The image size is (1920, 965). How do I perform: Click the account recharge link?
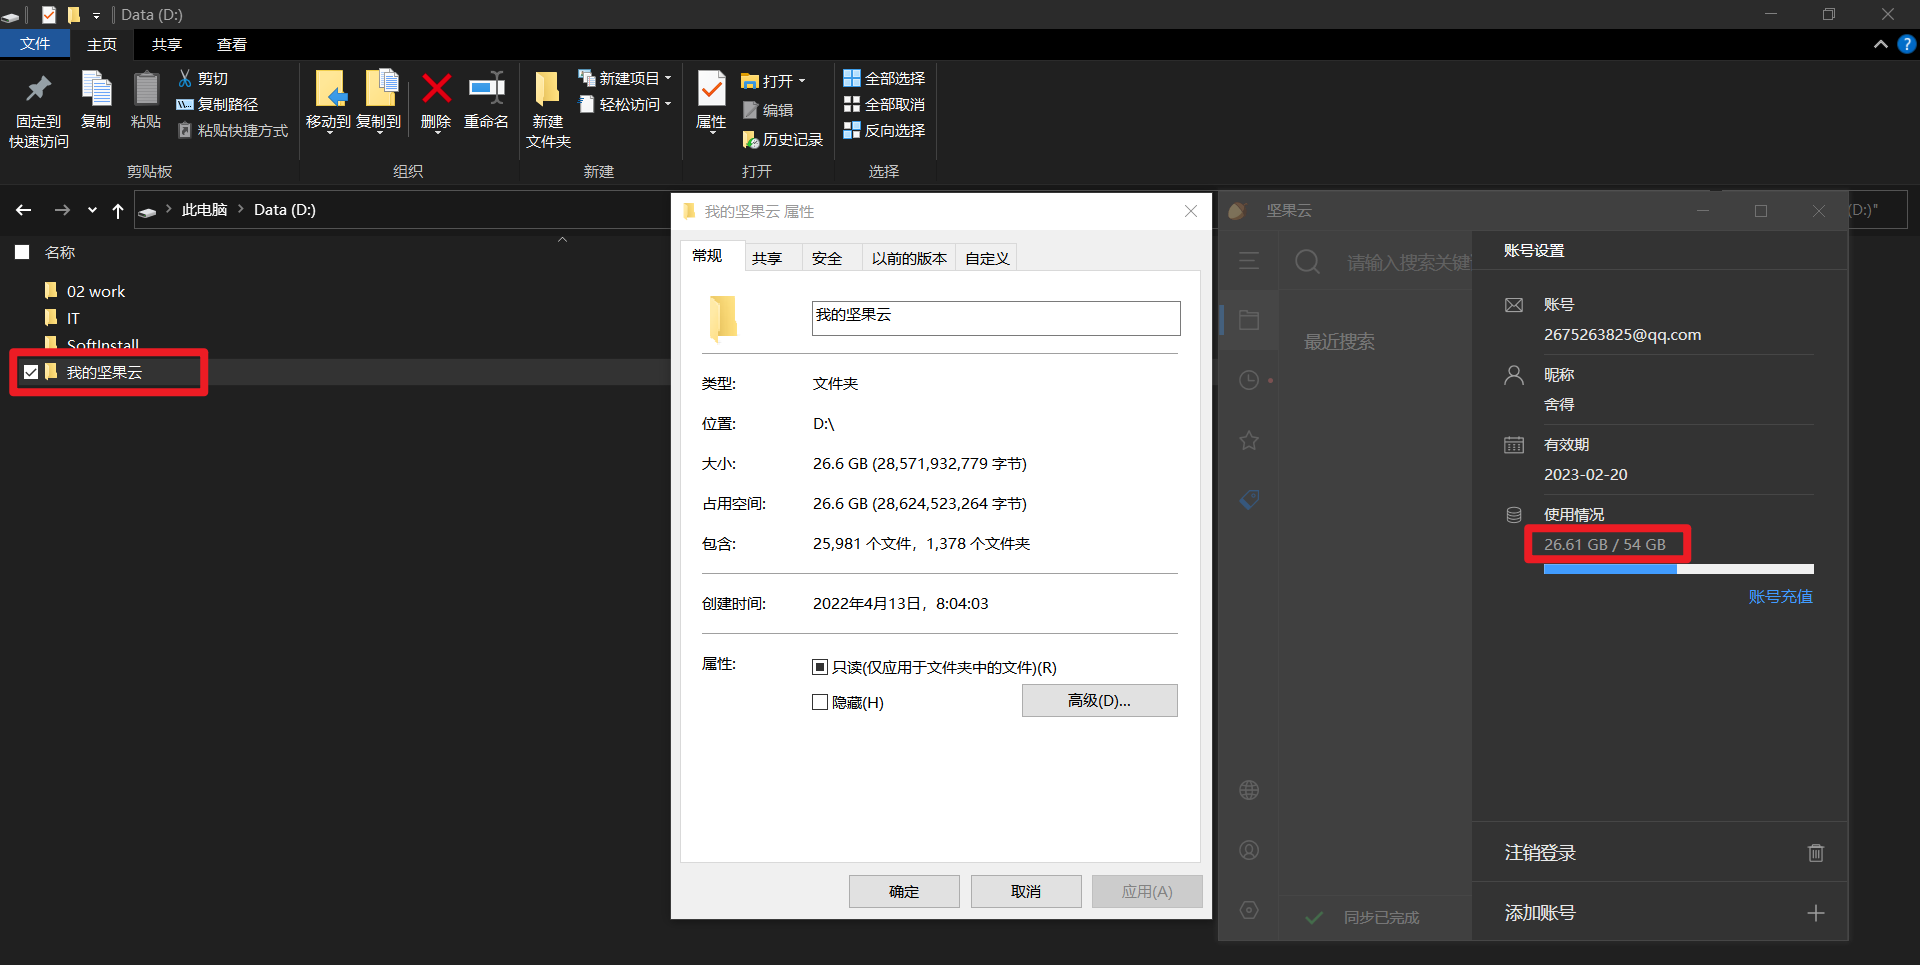click(1780, 597)
